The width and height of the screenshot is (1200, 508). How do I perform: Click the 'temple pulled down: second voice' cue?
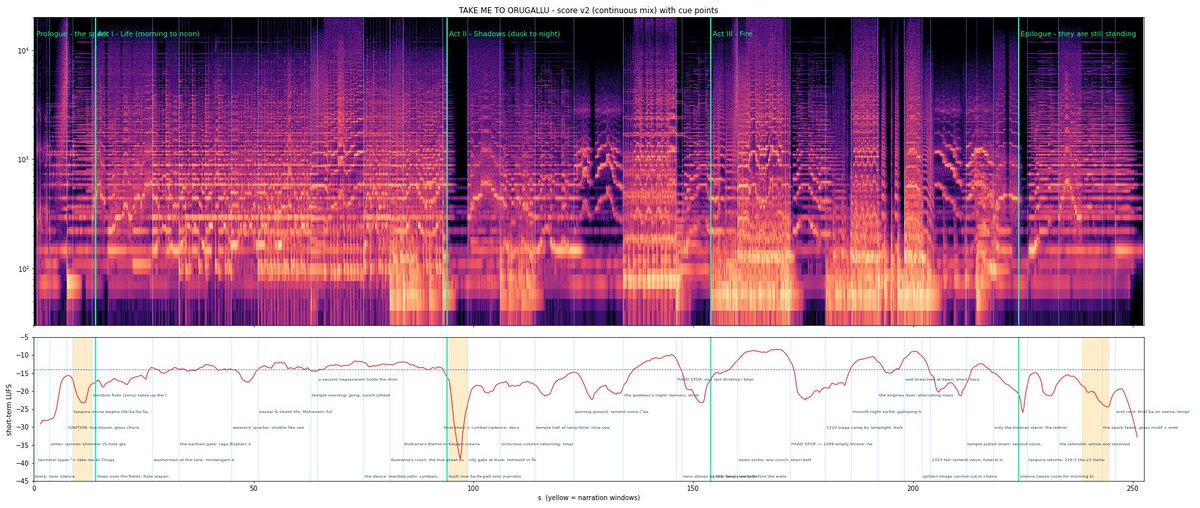point(1004,444)
